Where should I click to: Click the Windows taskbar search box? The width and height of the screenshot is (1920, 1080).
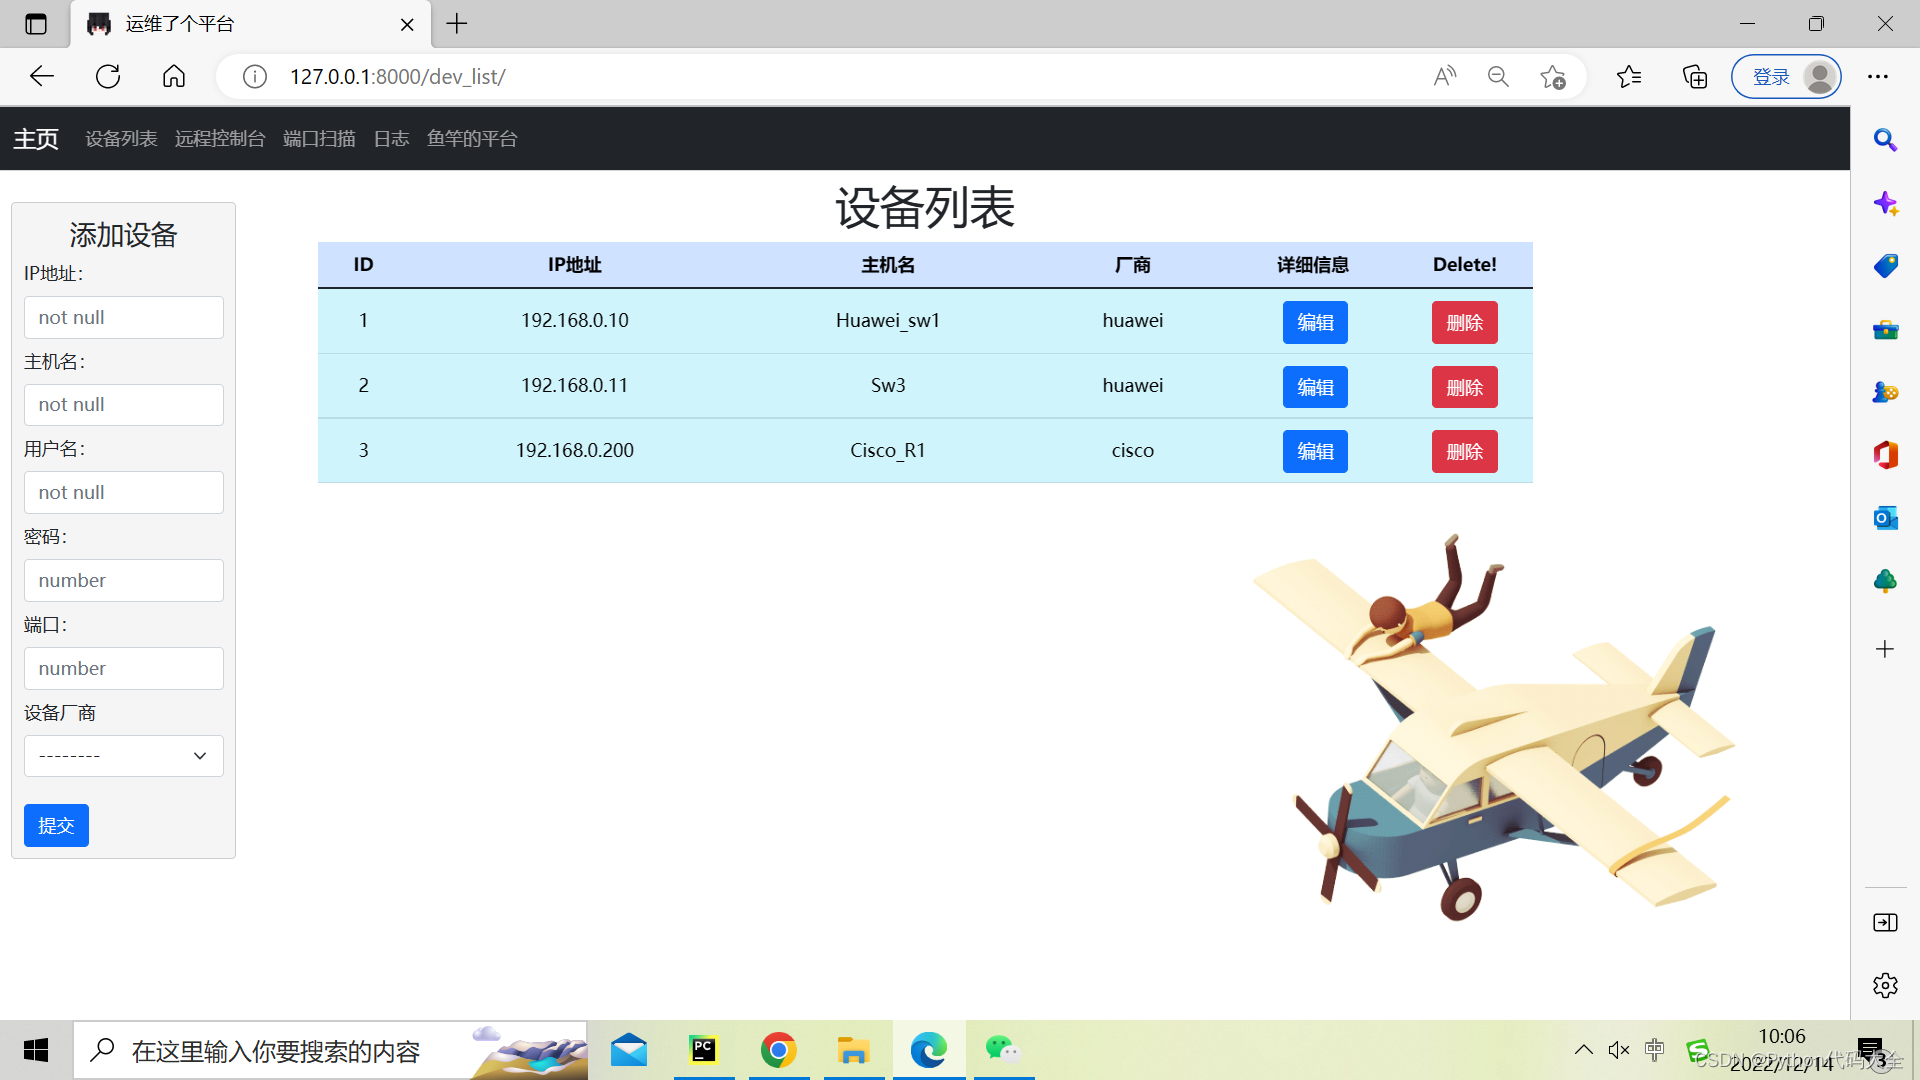tap(330, 1050)
